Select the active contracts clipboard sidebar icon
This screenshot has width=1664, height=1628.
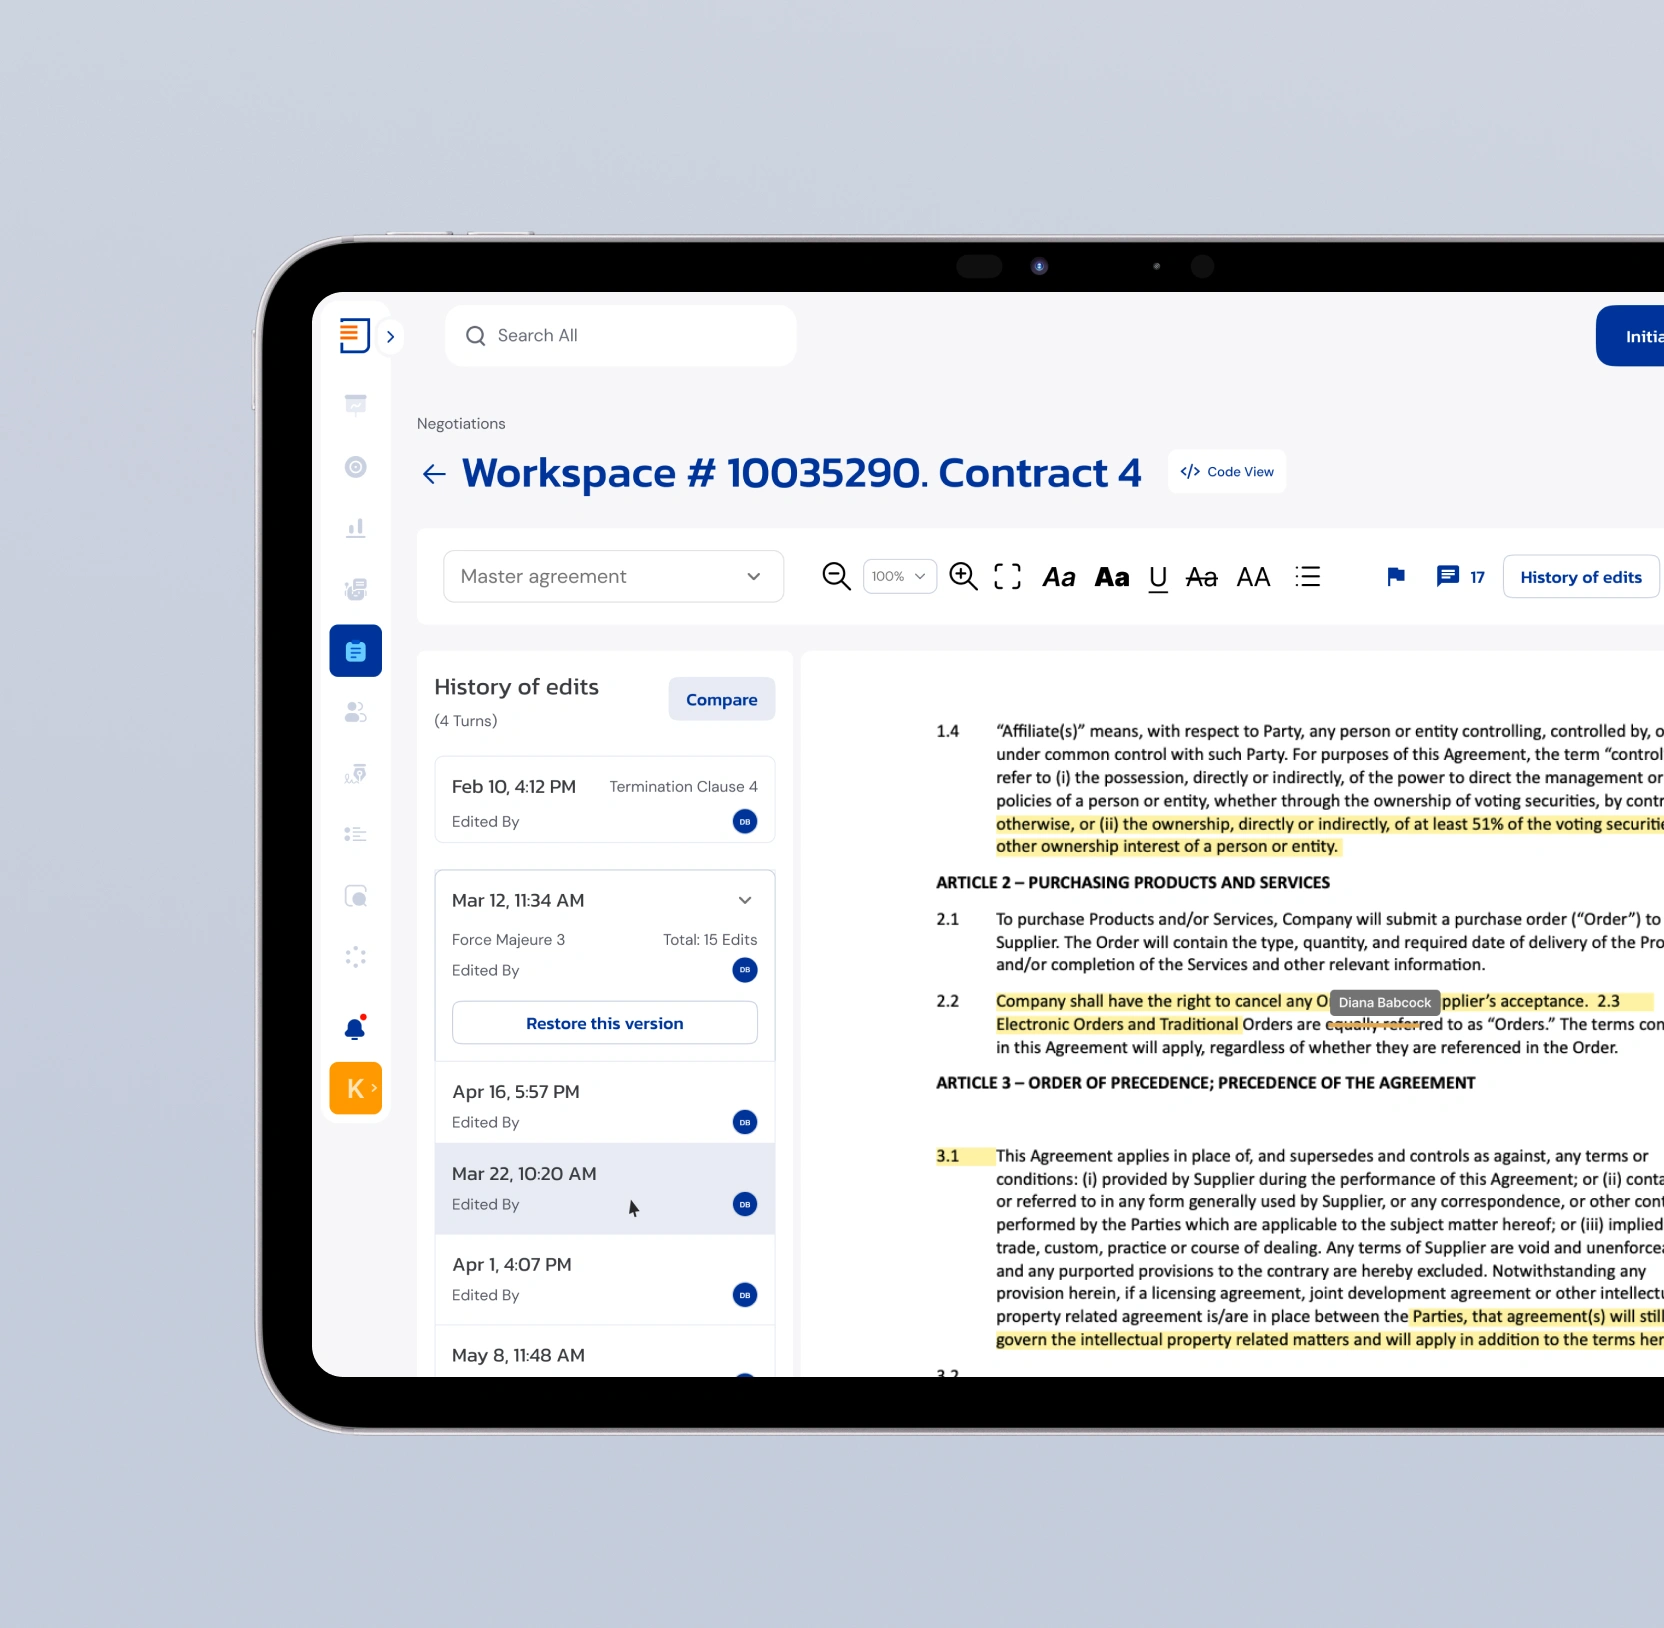[356, 651]
